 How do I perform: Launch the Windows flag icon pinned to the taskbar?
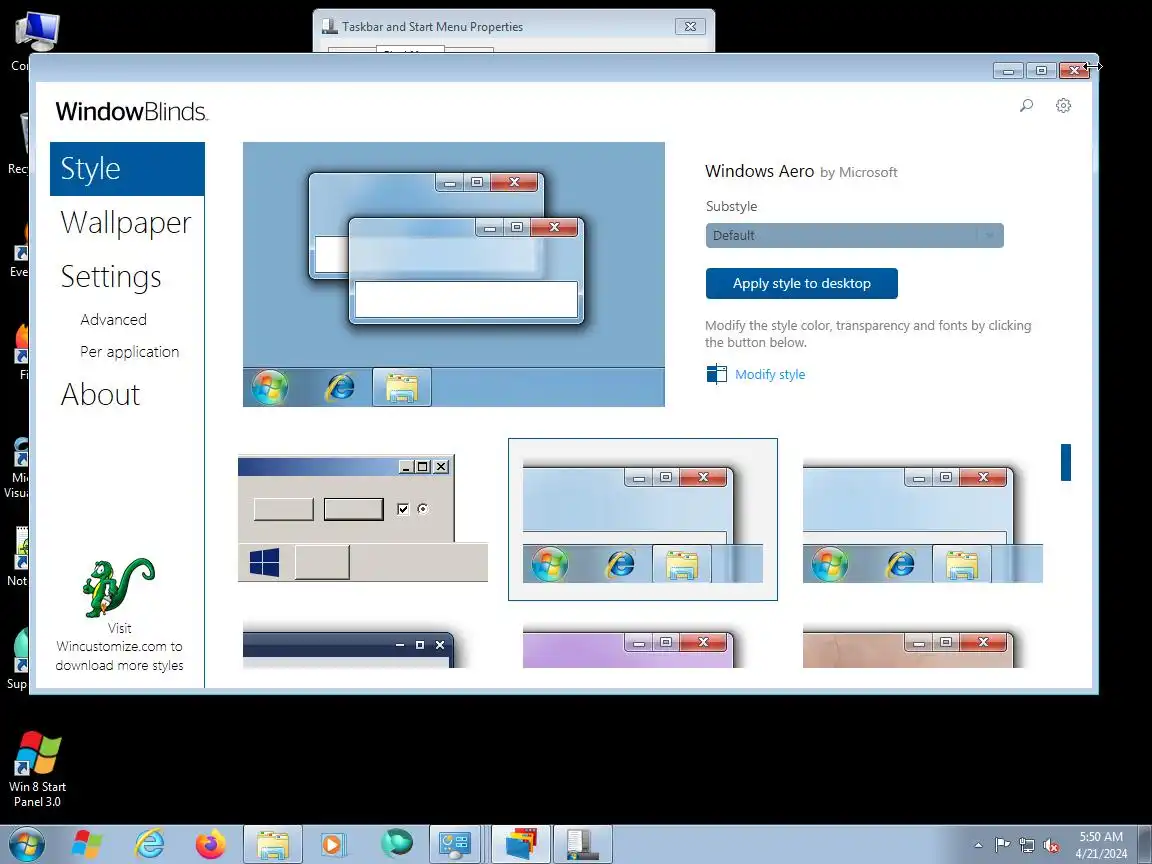click(87, 844)
